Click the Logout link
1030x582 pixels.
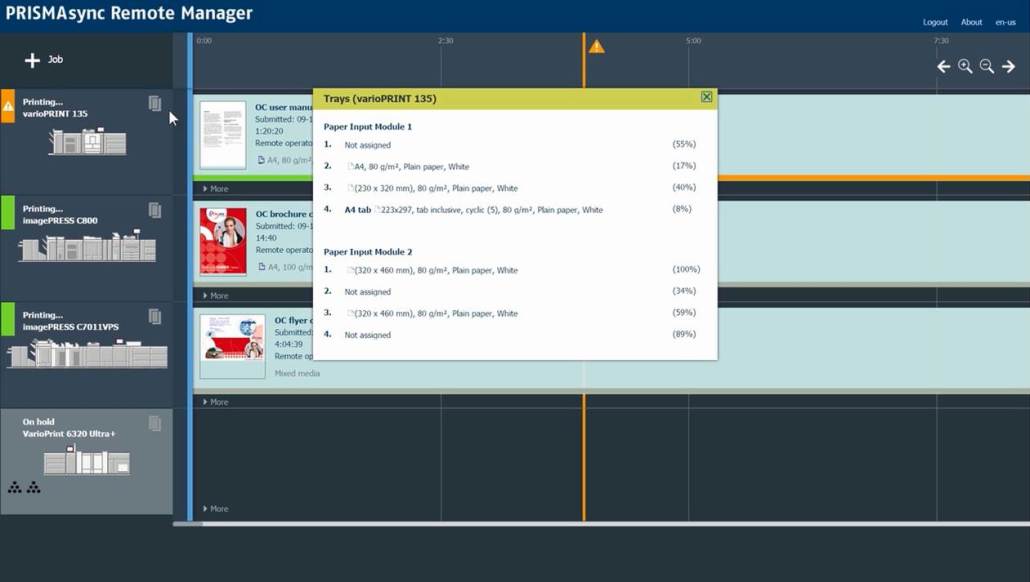tap(935, 22)
